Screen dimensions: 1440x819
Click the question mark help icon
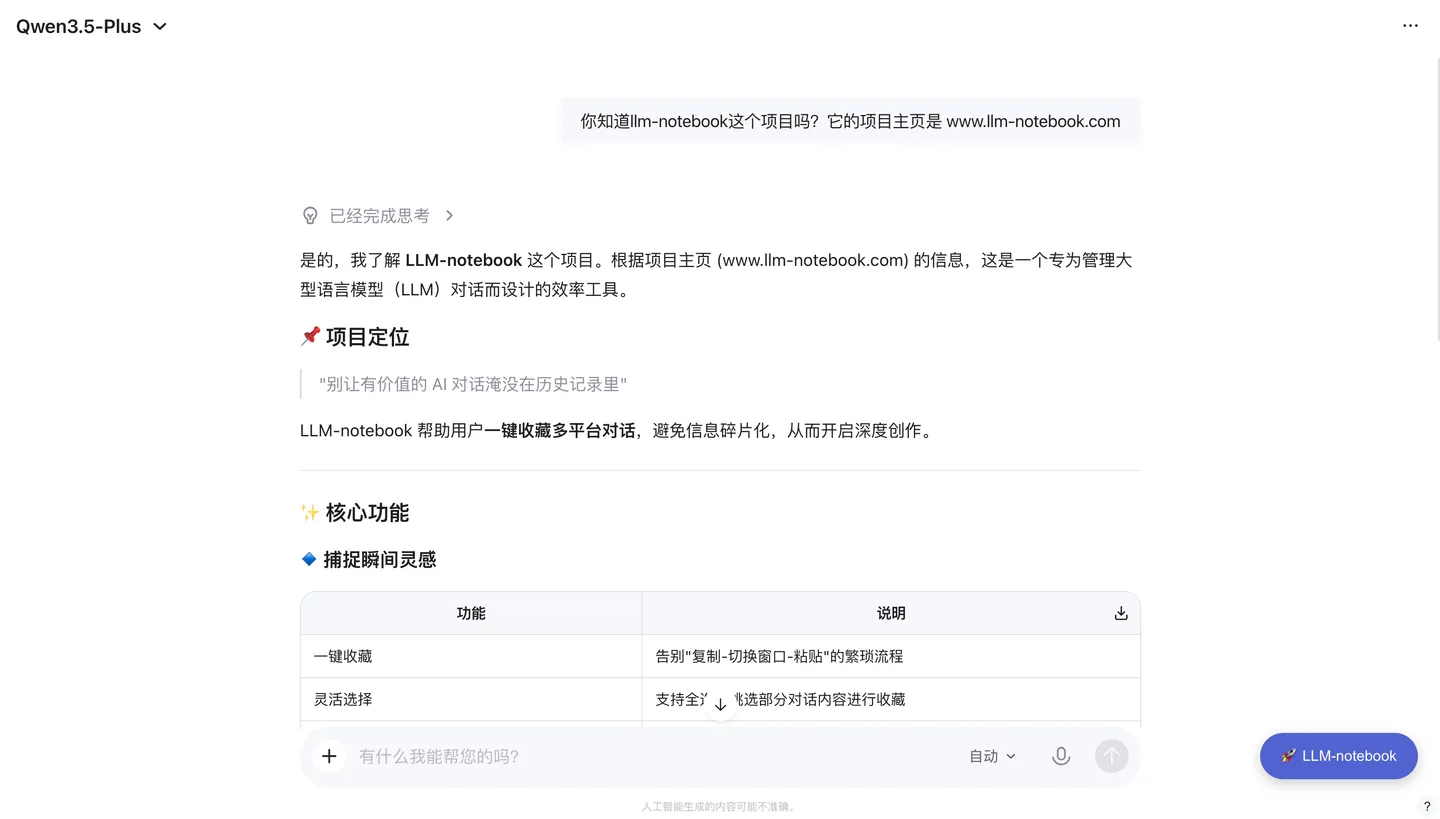1427,806
